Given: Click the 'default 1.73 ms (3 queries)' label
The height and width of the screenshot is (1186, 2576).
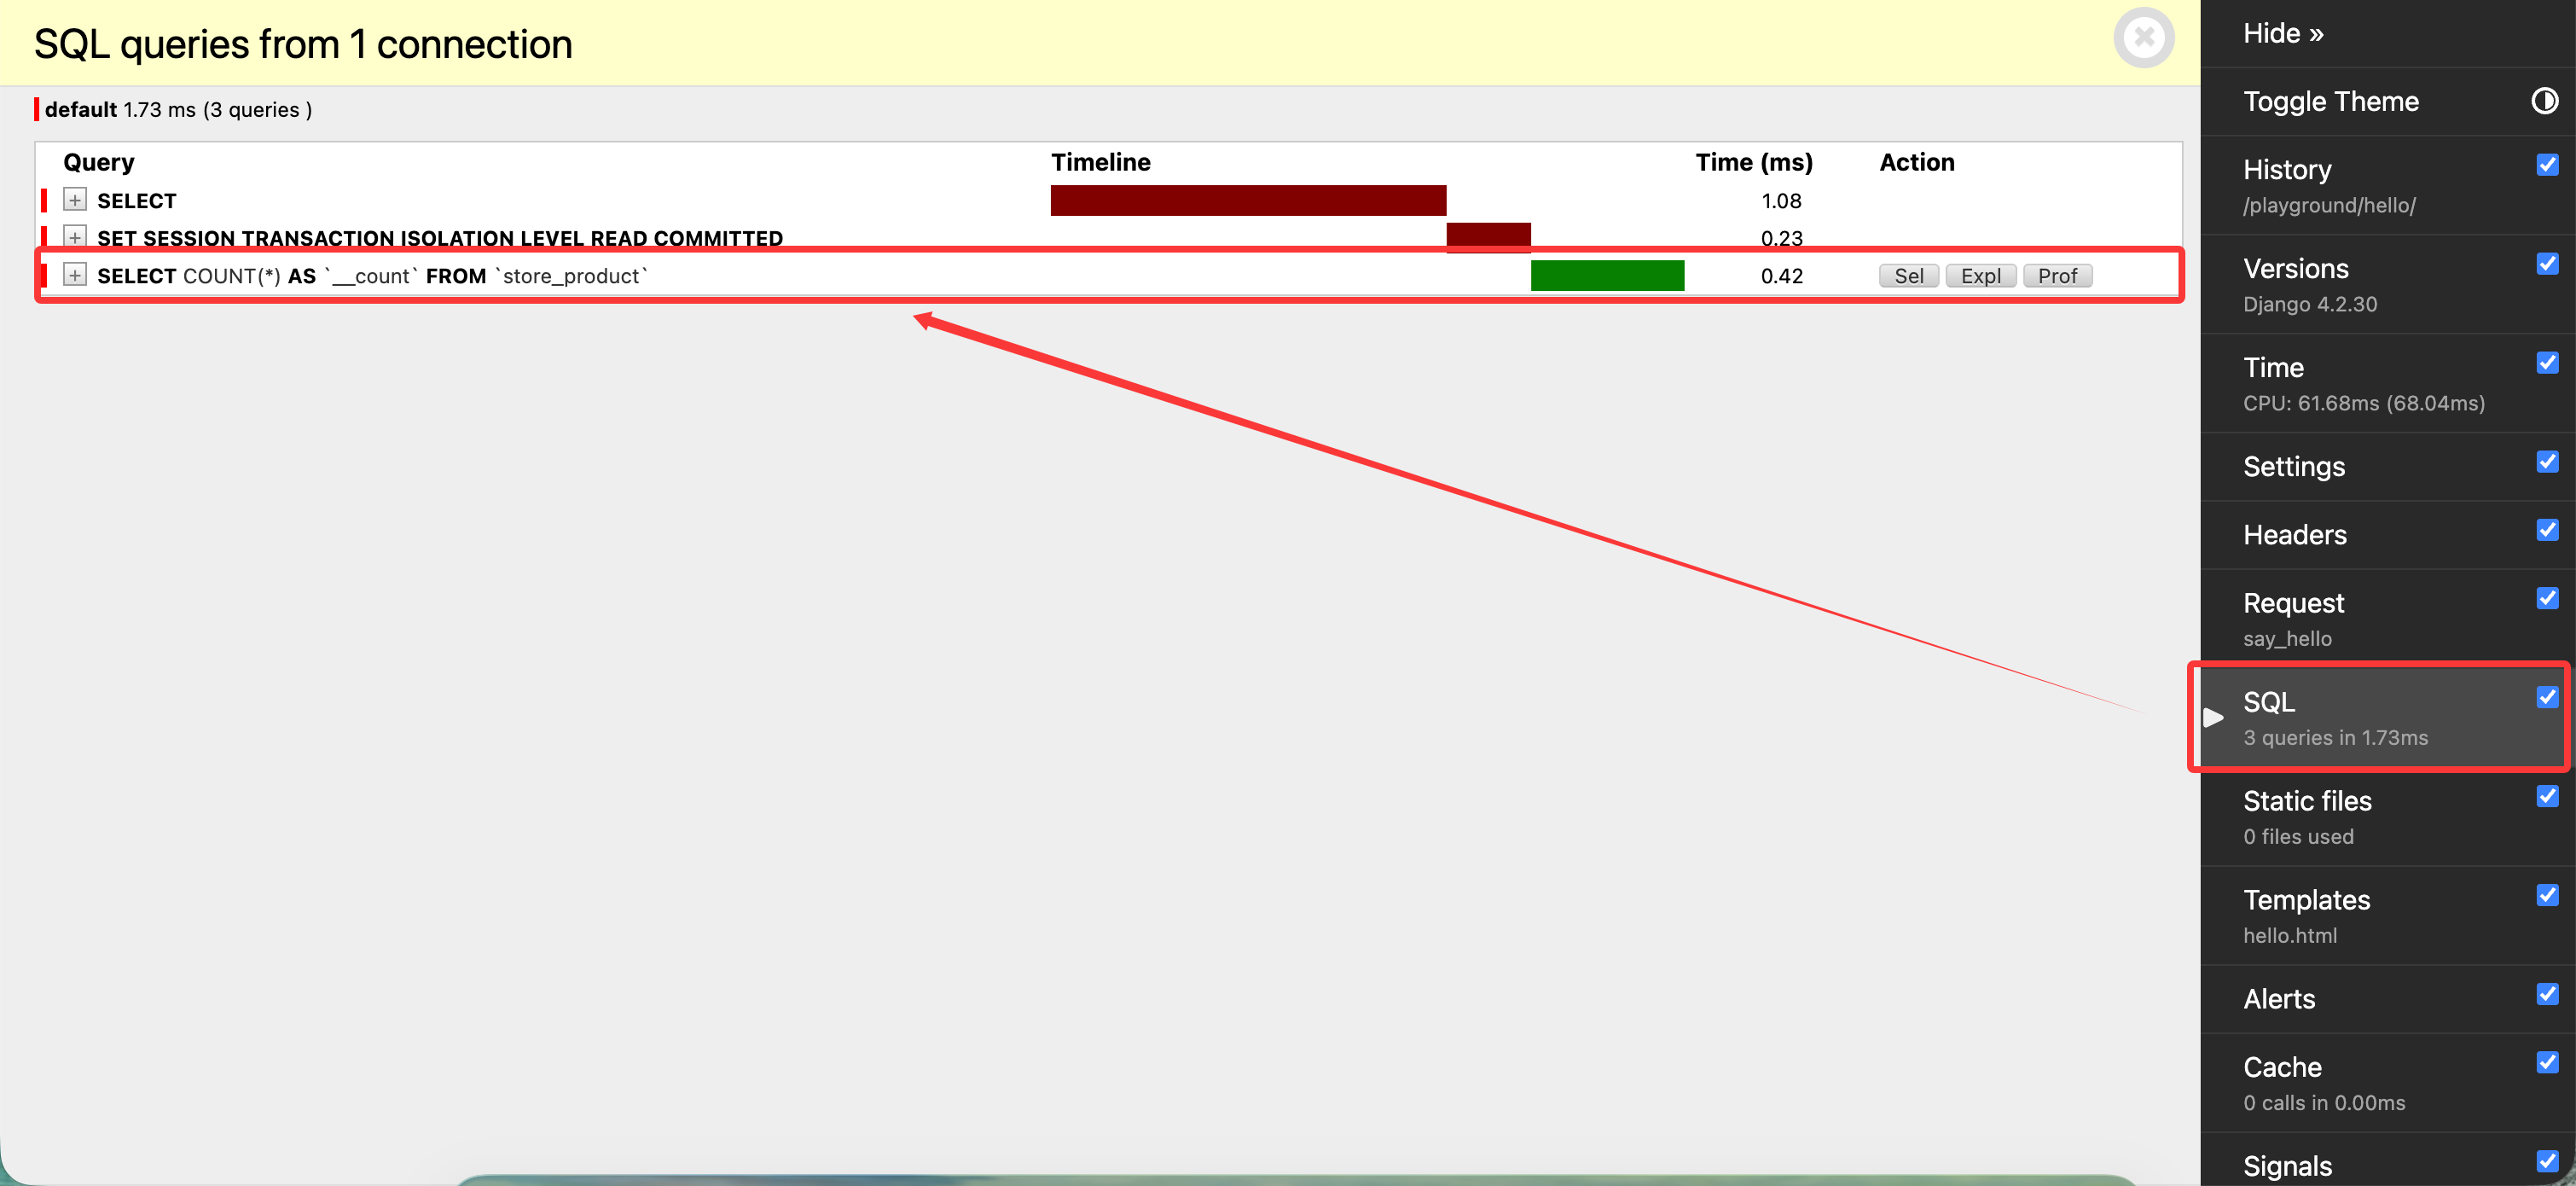Looking at the screenshot, I should (178, 109).
